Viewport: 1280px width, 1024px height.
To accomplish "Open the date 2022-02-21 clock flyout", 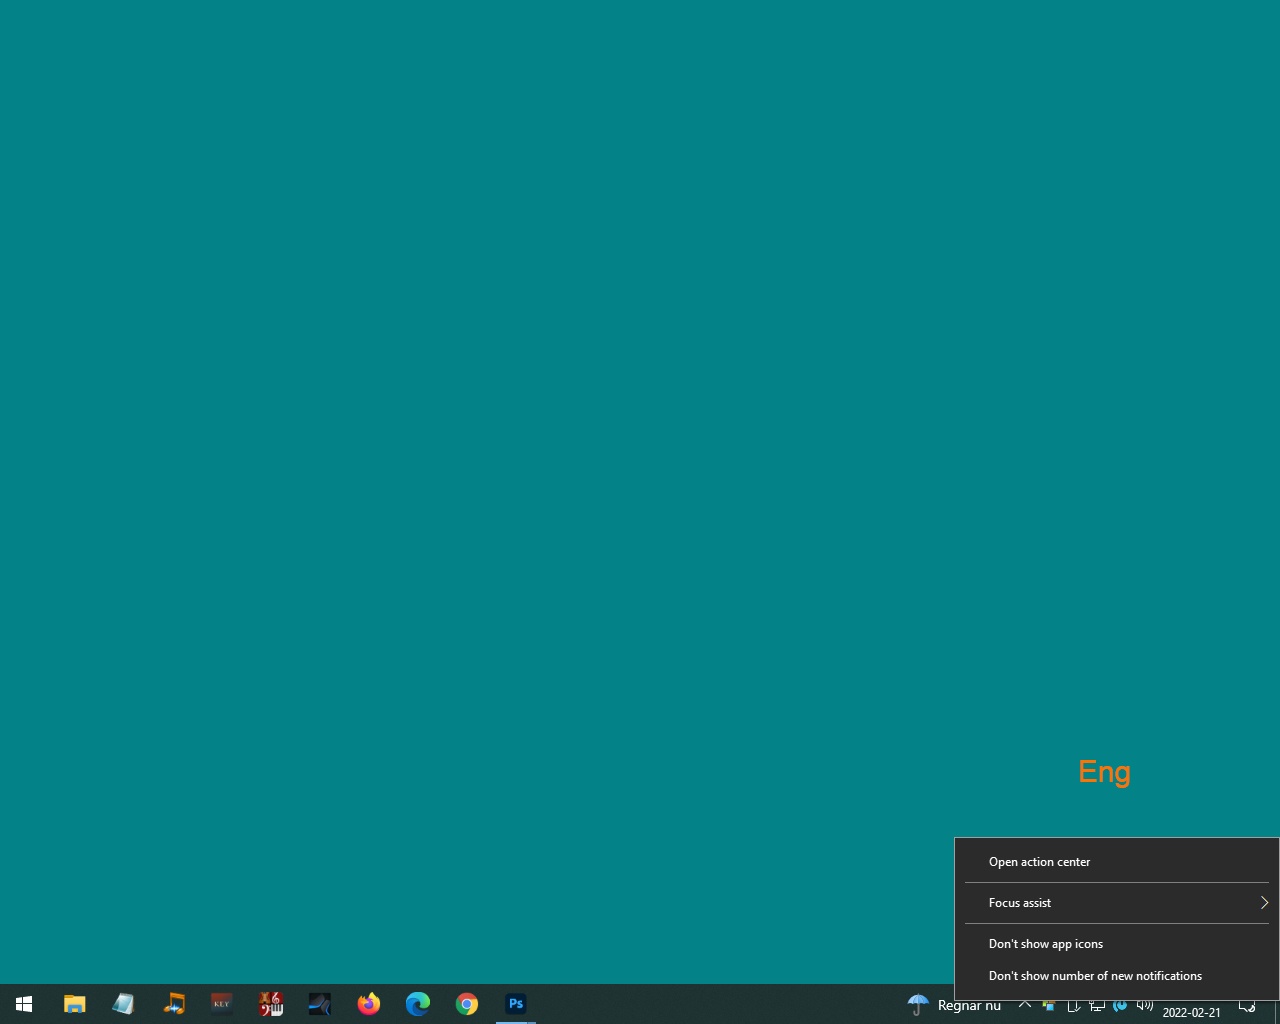I will [x=1192, y=1012].
